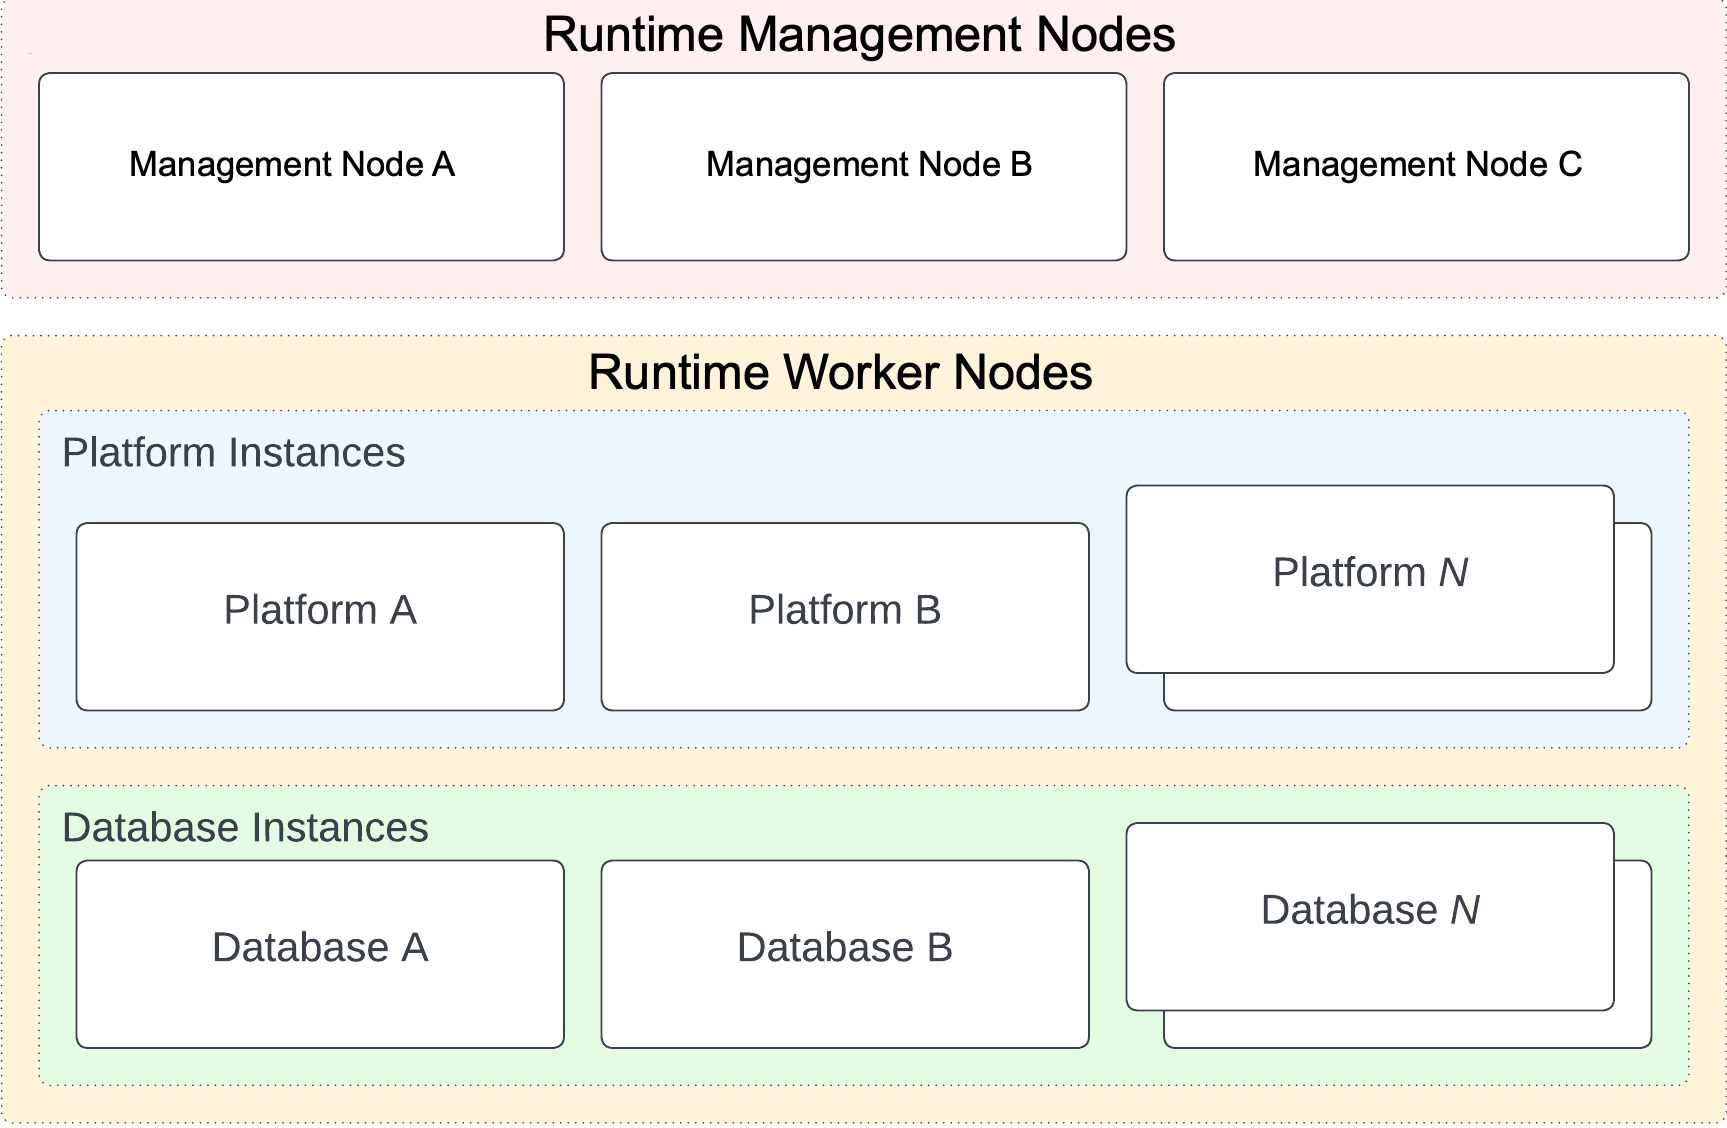Viewport: 1727px width, 1128px height.
Task: Click the Platform B box
Action: click(845, 613)
